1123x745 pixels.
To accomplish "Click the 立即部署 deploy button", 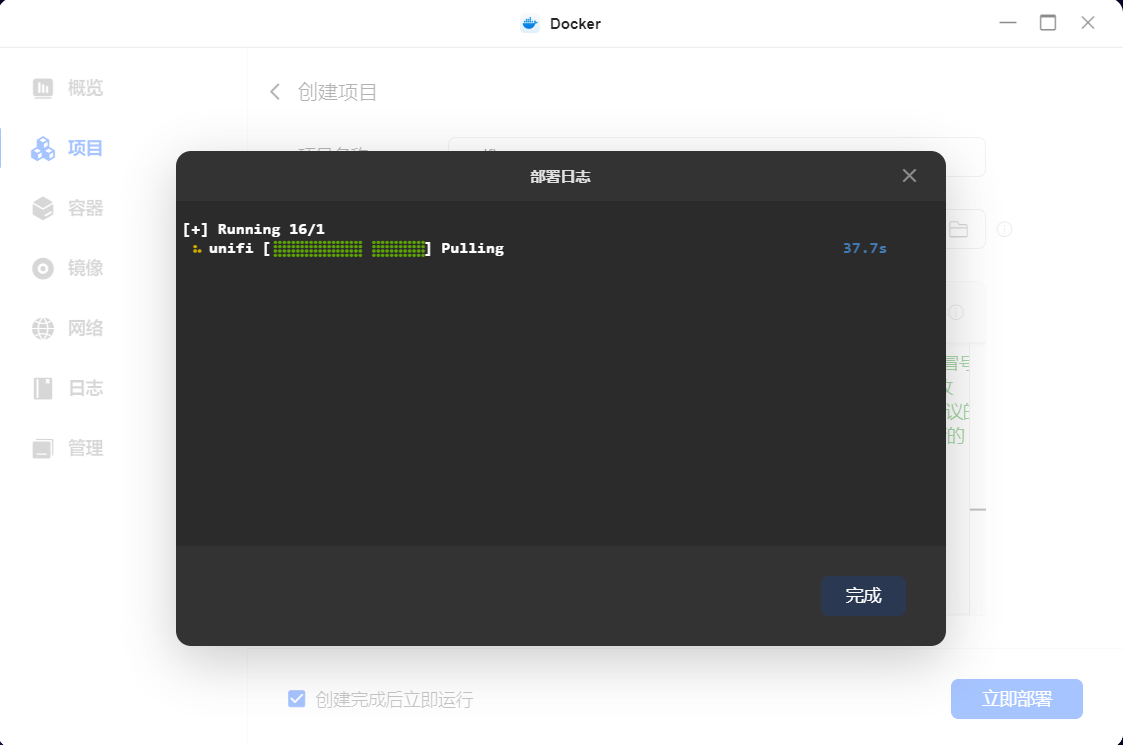I will pos(1016,699).
